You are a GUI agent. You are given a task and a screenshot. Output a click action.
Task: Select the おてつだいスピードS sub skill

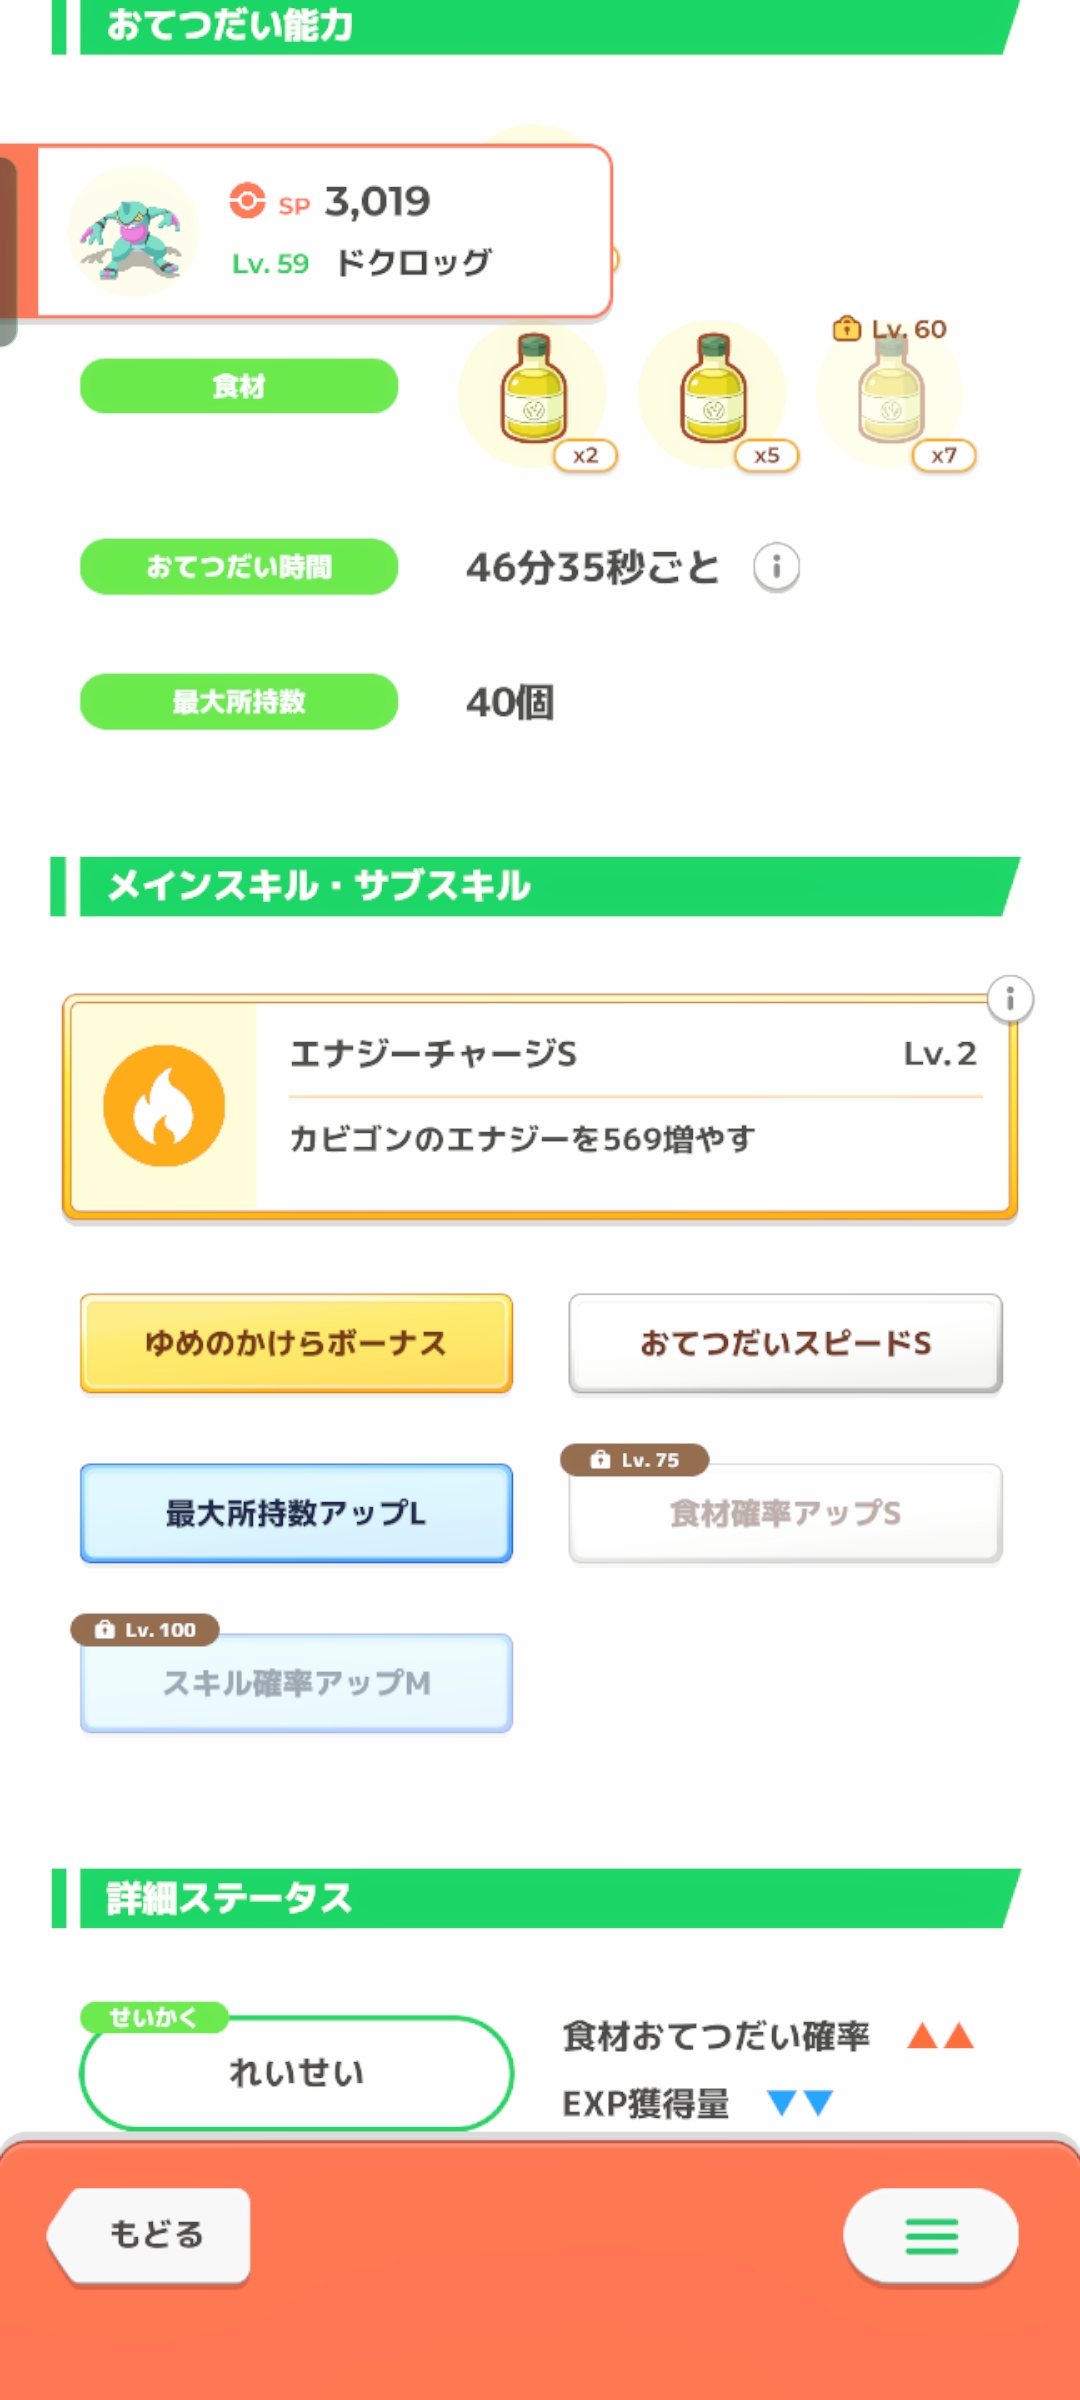[x=785, y=1343]
